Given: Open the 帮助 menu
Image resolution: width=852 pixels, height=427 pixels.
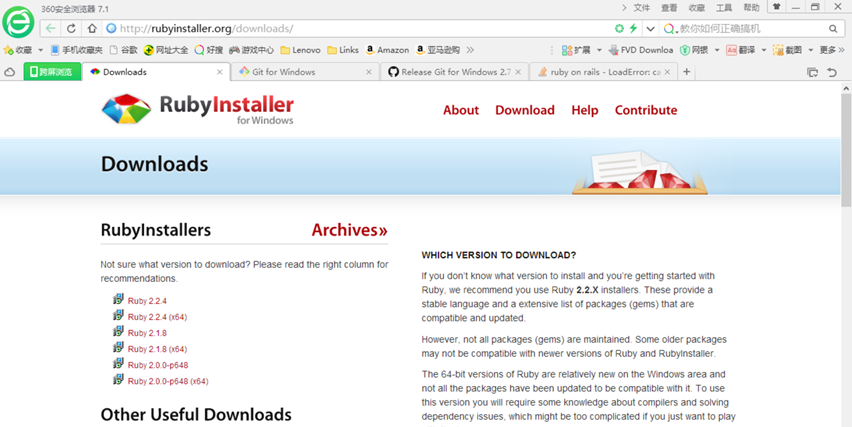Looking at the screenshot, I should [751, 8].
